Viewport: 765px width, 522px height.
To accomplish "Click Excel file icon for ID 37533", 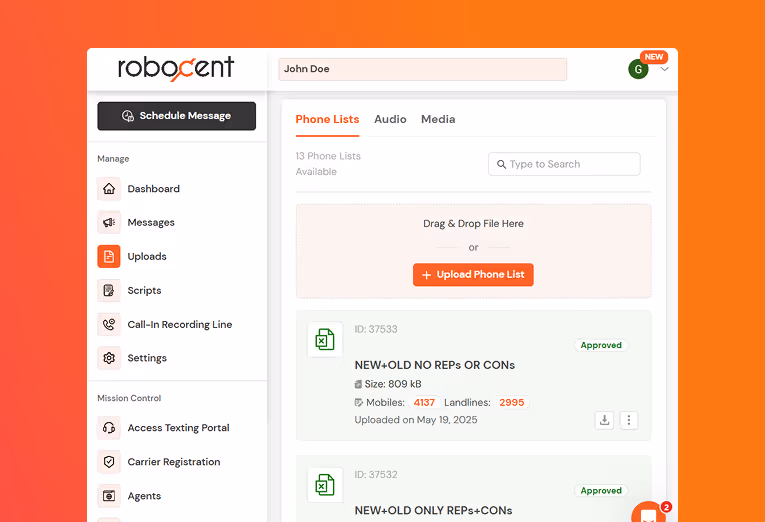I will (x=325, y=340).
